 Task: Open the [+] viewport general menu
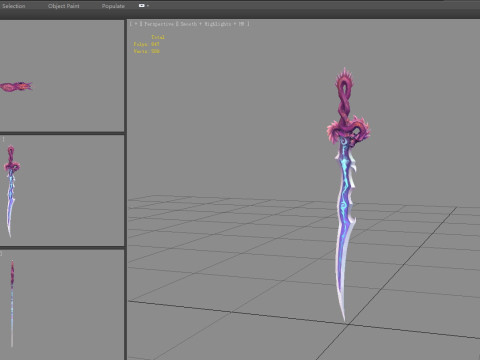[136, 24]
